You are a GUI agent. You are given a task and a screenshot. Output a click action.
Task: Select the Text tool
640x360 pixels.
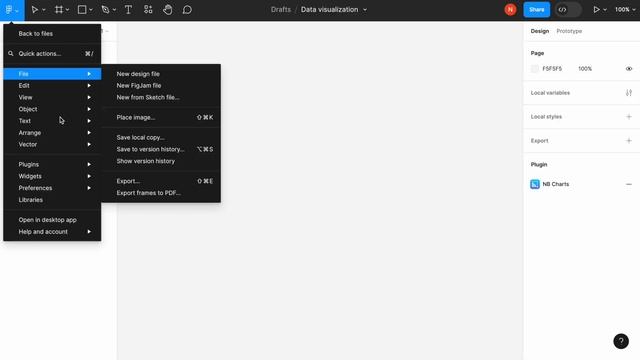coord(128,9)
